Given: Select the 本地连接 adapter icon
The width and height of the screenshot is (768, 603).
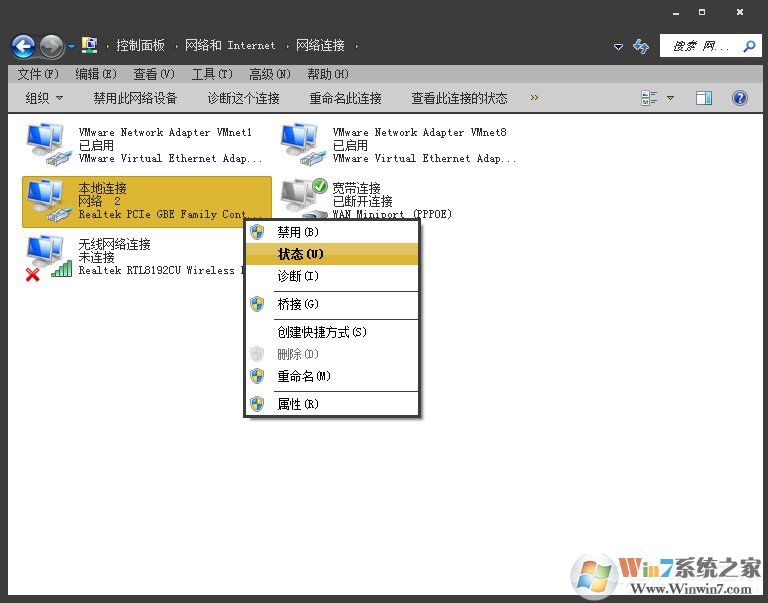Looking at the screenshot, I should pyautogui.click(x=49, y=201).
